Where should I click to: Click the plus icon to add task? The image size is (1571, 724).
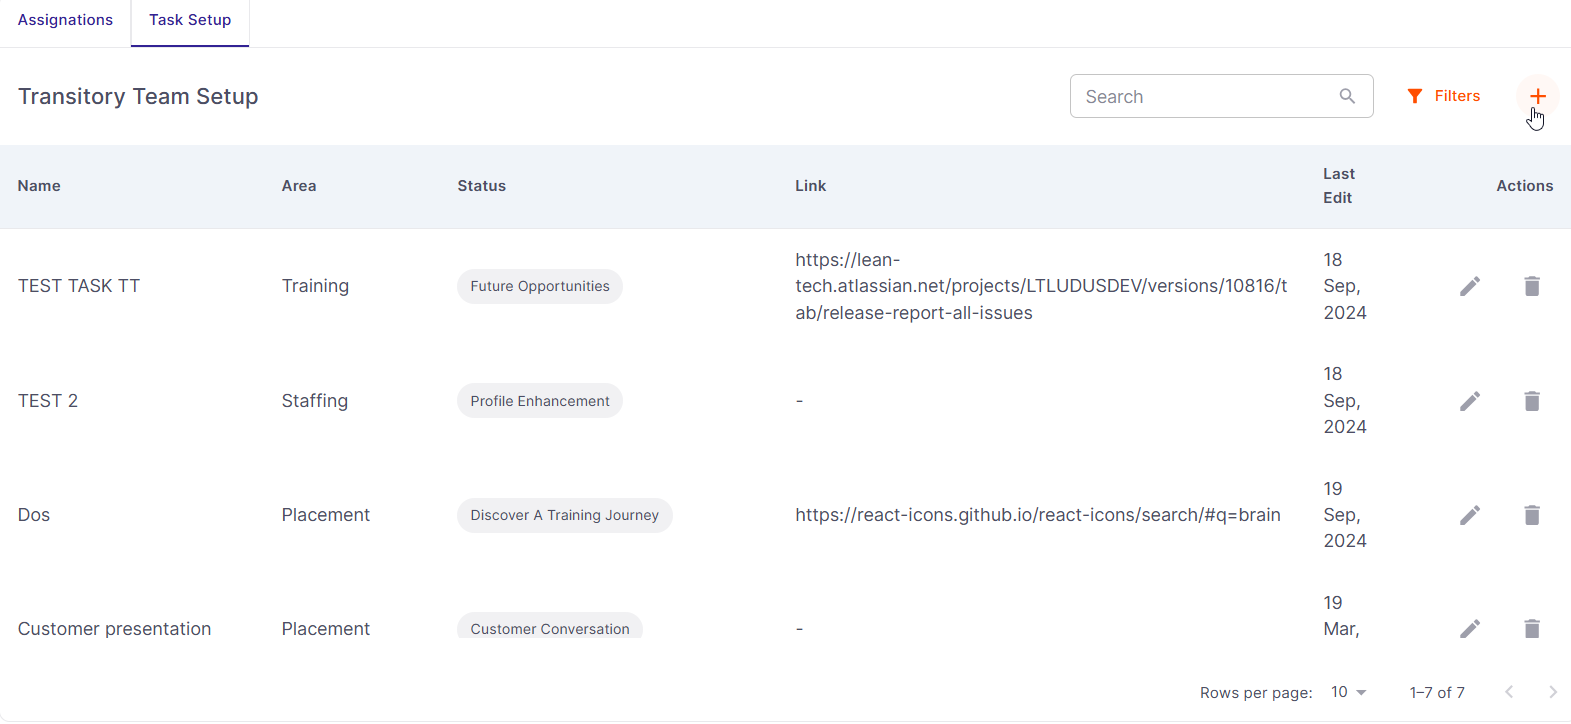[1537, 96]
